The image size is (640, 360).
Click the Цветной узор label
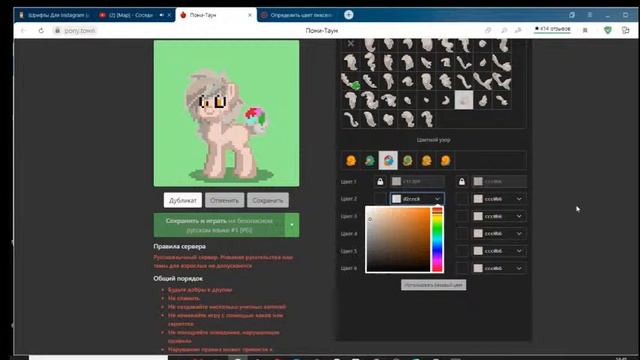[x=433, y=140]
